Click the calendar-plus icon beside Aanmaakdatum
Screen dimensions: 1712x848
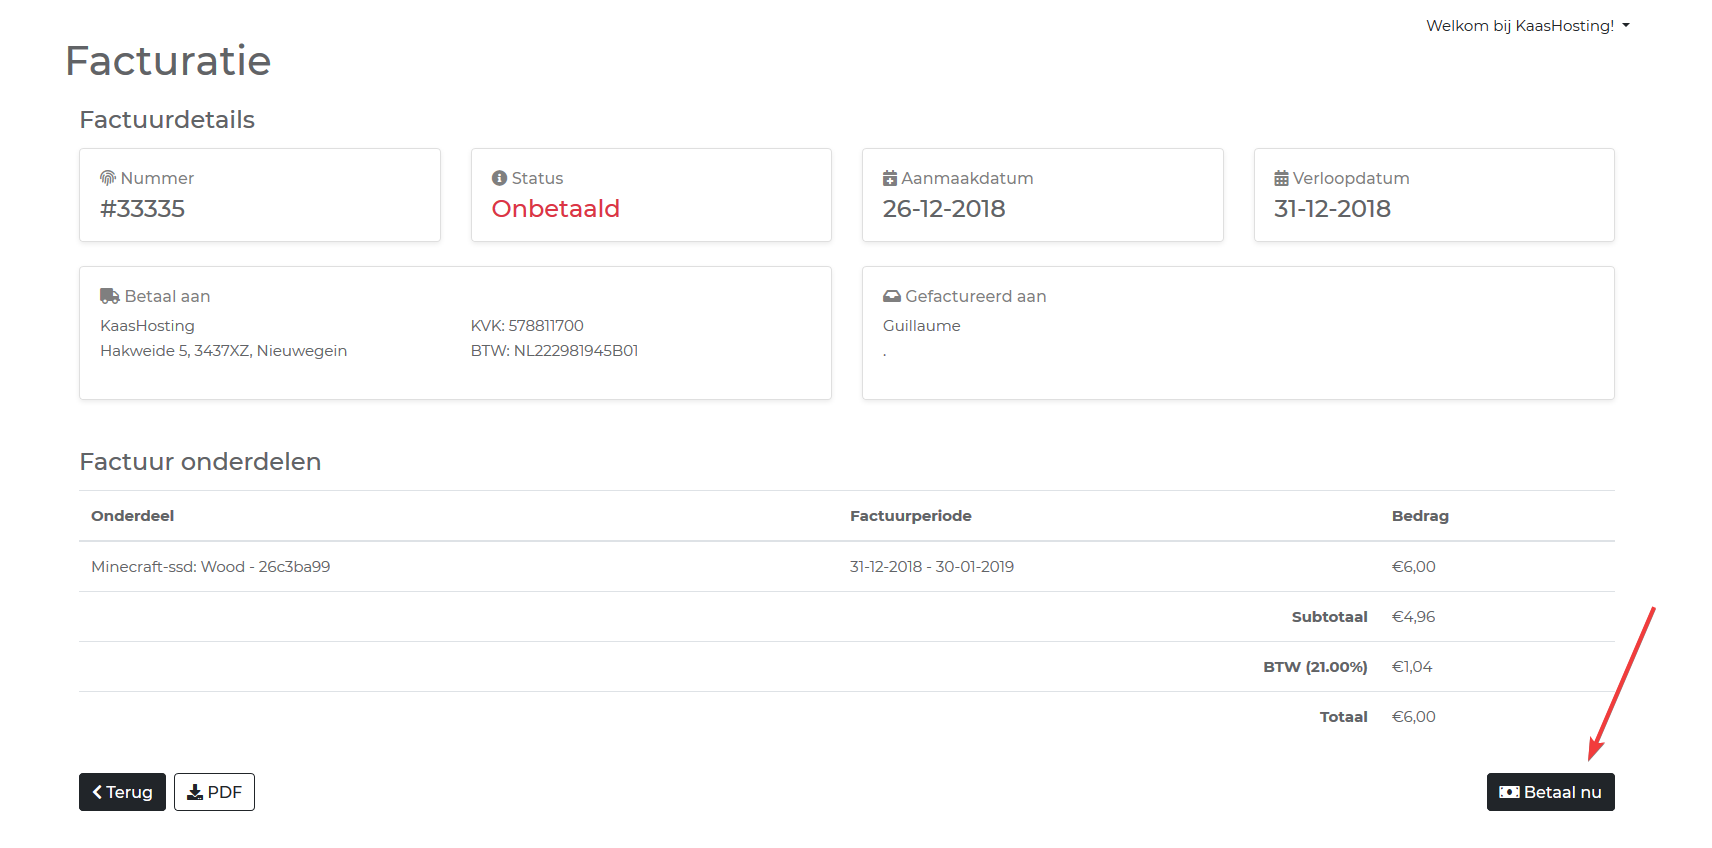tap(889, 178)
